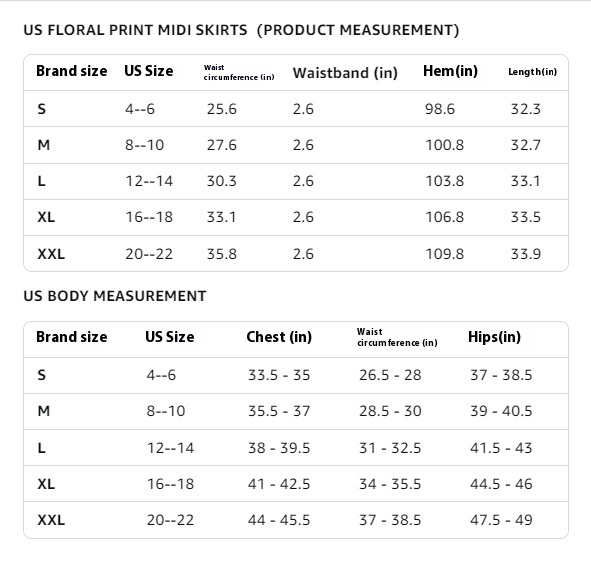Image resolution: width=591 pixels, height=573 pixels.
Task: Click chest range 41 - 42.5 for XL
Action: tap(279, 484)
